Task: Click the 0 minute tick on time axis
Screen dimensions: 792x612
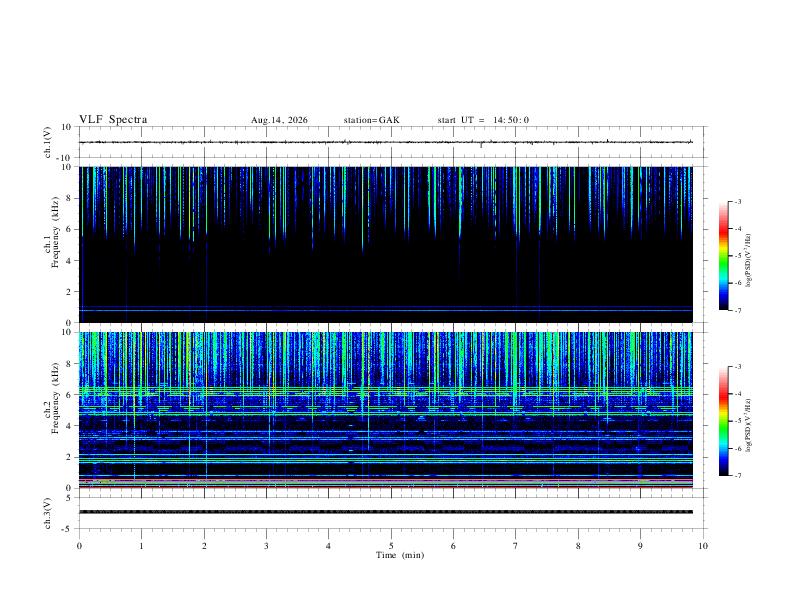Action: 79,546
